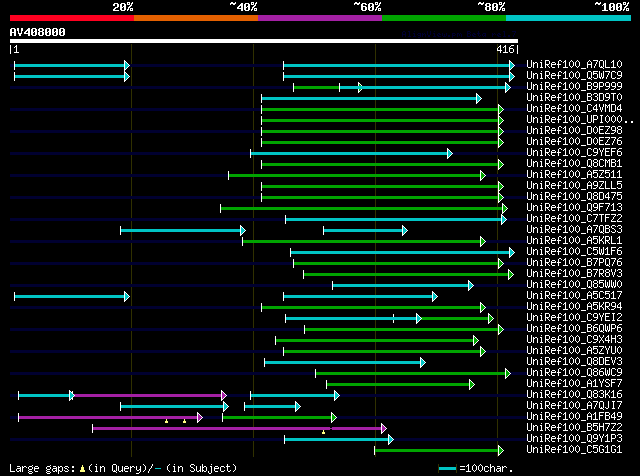
Task: Click the UniRef100_C7TFZ2 label
Action: pyautogui.click(x=574, y=219)
